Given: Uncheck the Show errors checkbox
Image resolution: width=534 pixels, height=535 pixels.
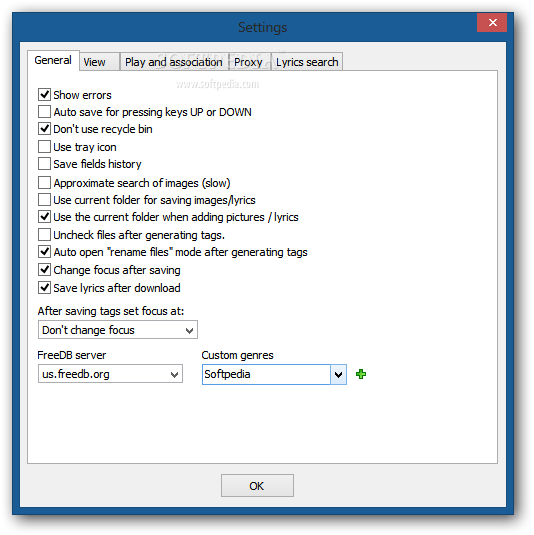Looking at the screenshot, I should pos(44,95).
